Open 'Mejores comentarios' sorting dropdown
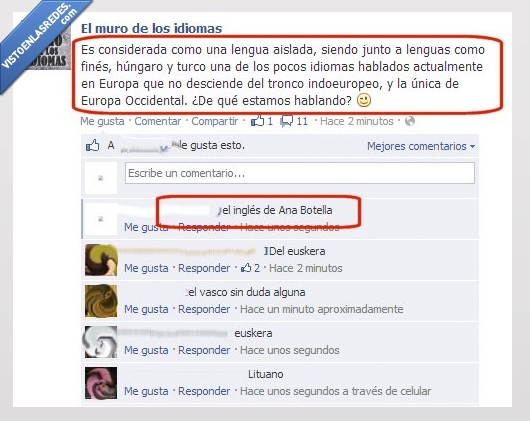 pyautogui.click(x=421, y=146)
